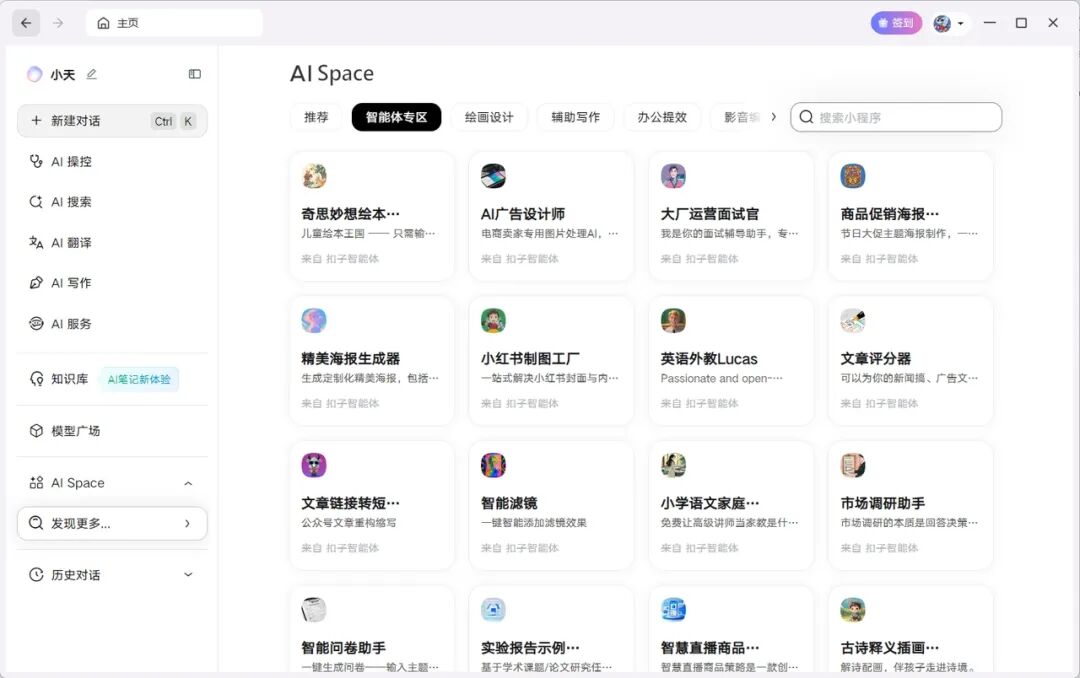Screen dimensions: 1080x678
Task: Switch to the 办公提效 tab
Action: pyautogui.click(x=662, y=117)
